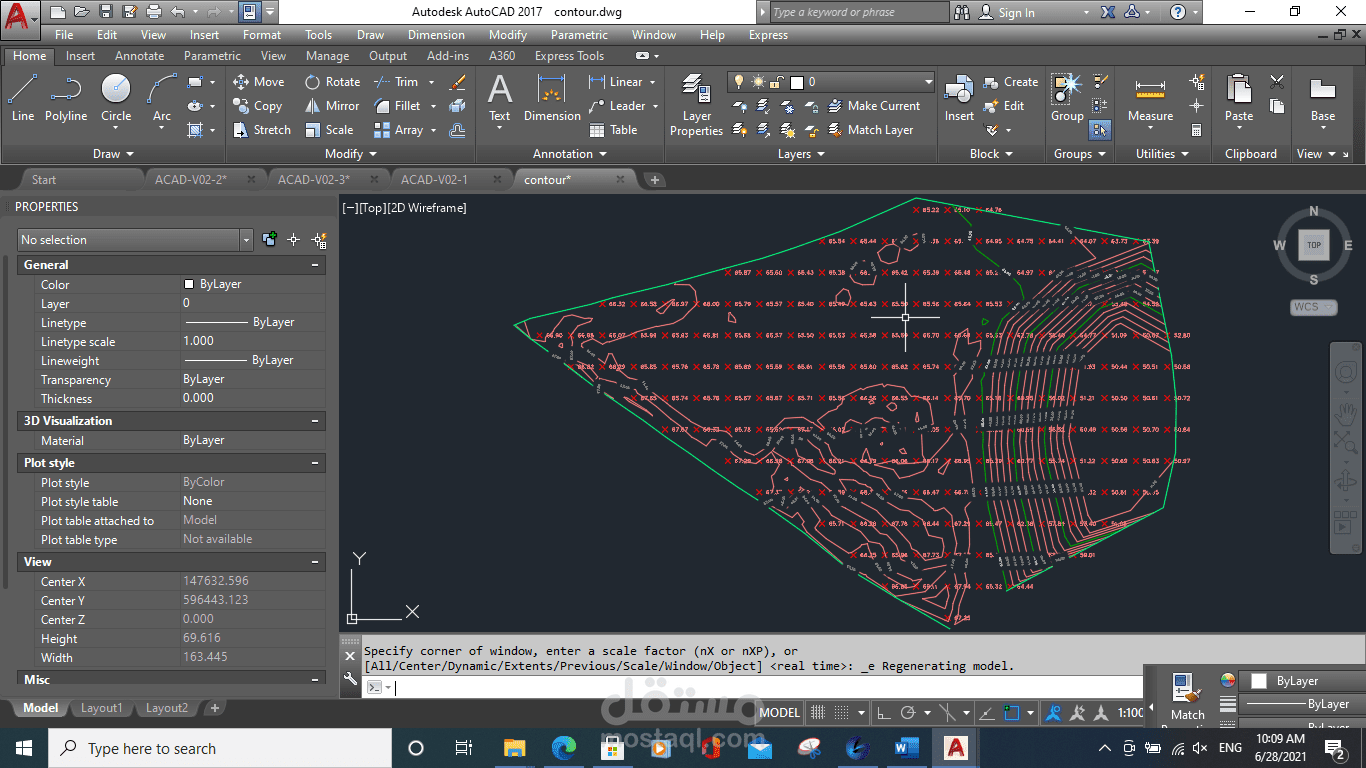
Task: Collapse the General section in Properties
Action: pos(315,265)
